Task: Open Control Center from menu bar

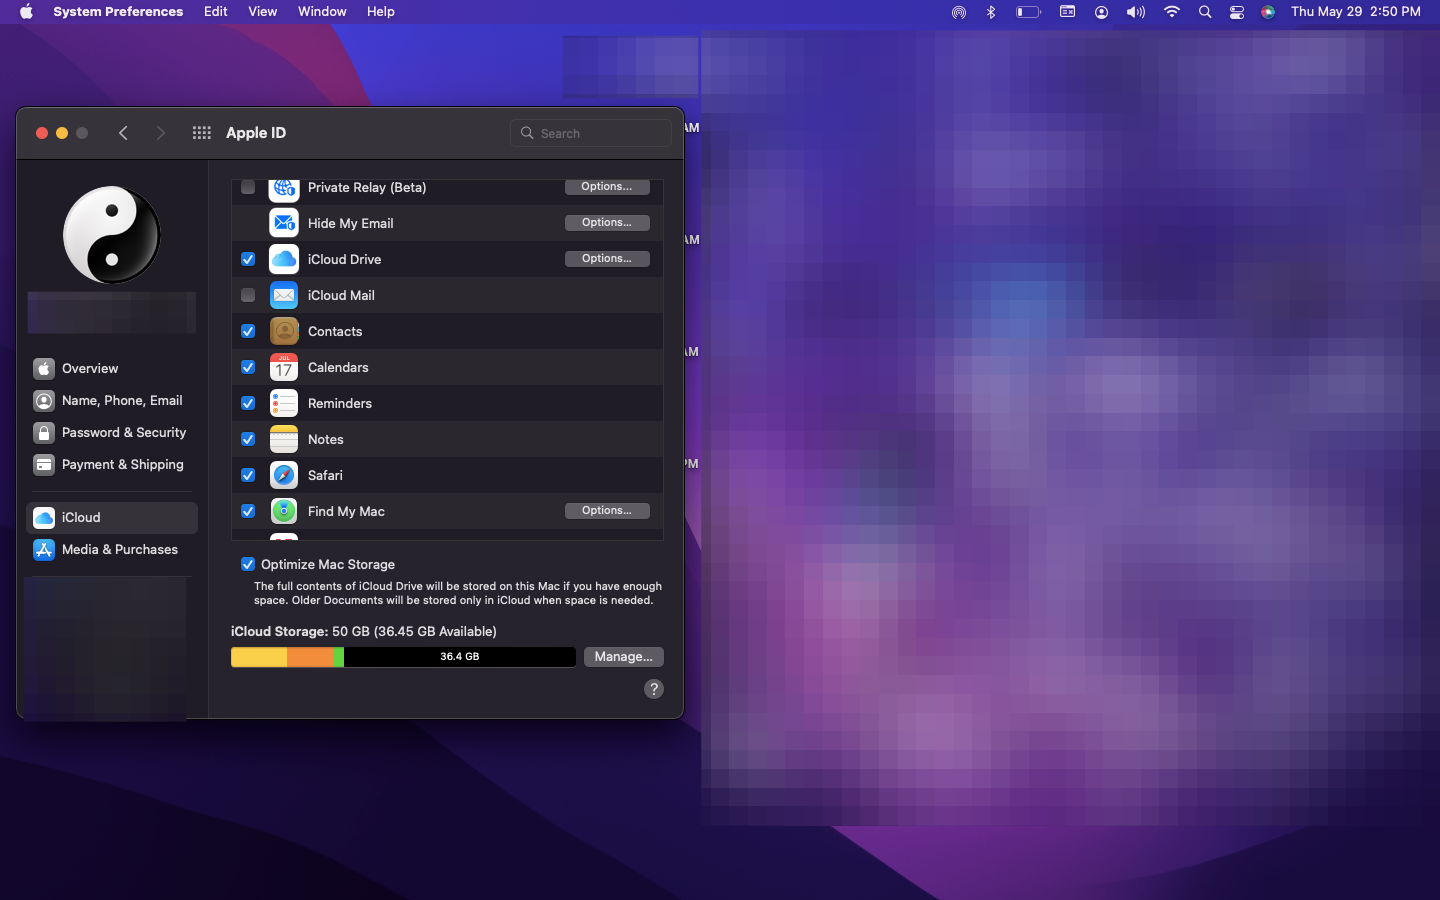Action: [x=1236, y=12]
